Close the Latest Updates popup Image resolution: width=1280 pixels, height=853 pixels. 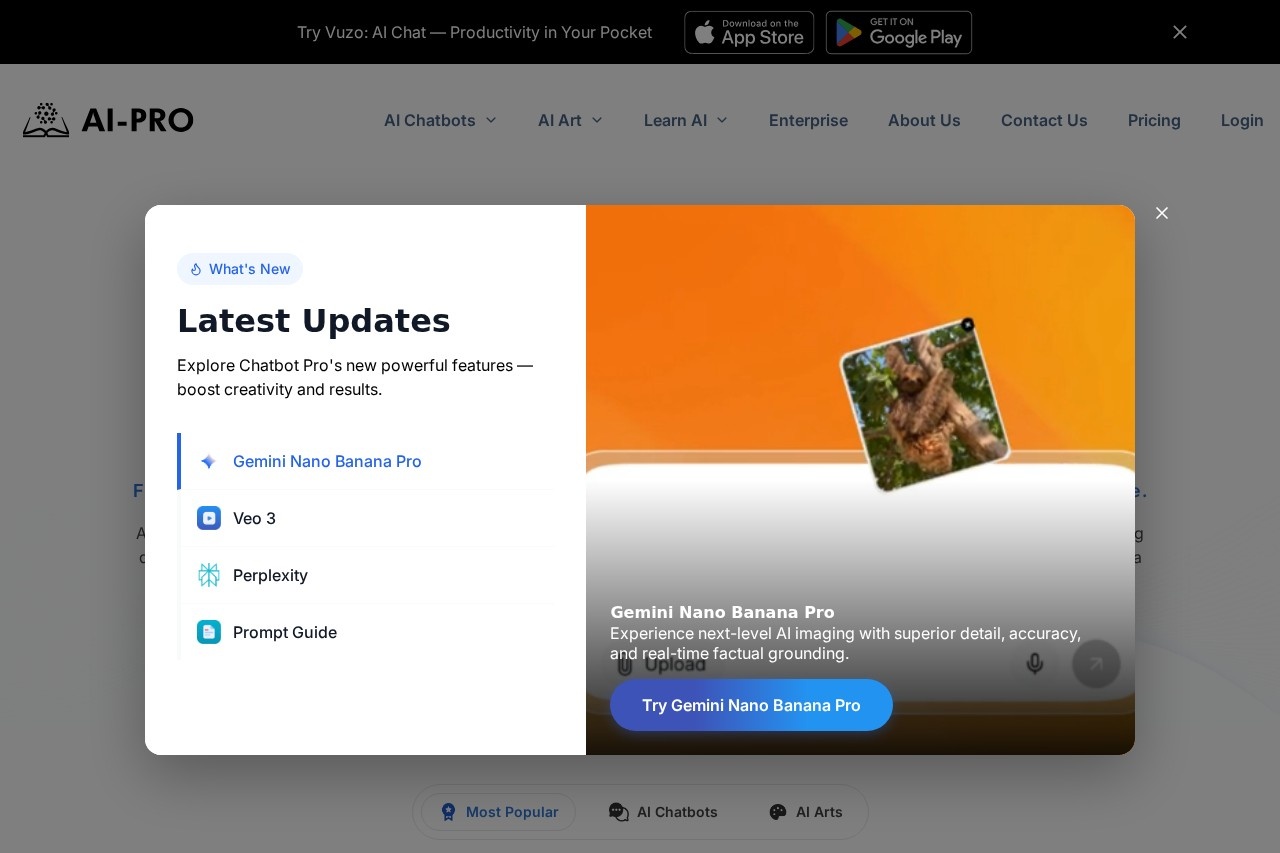[1161, 213]
